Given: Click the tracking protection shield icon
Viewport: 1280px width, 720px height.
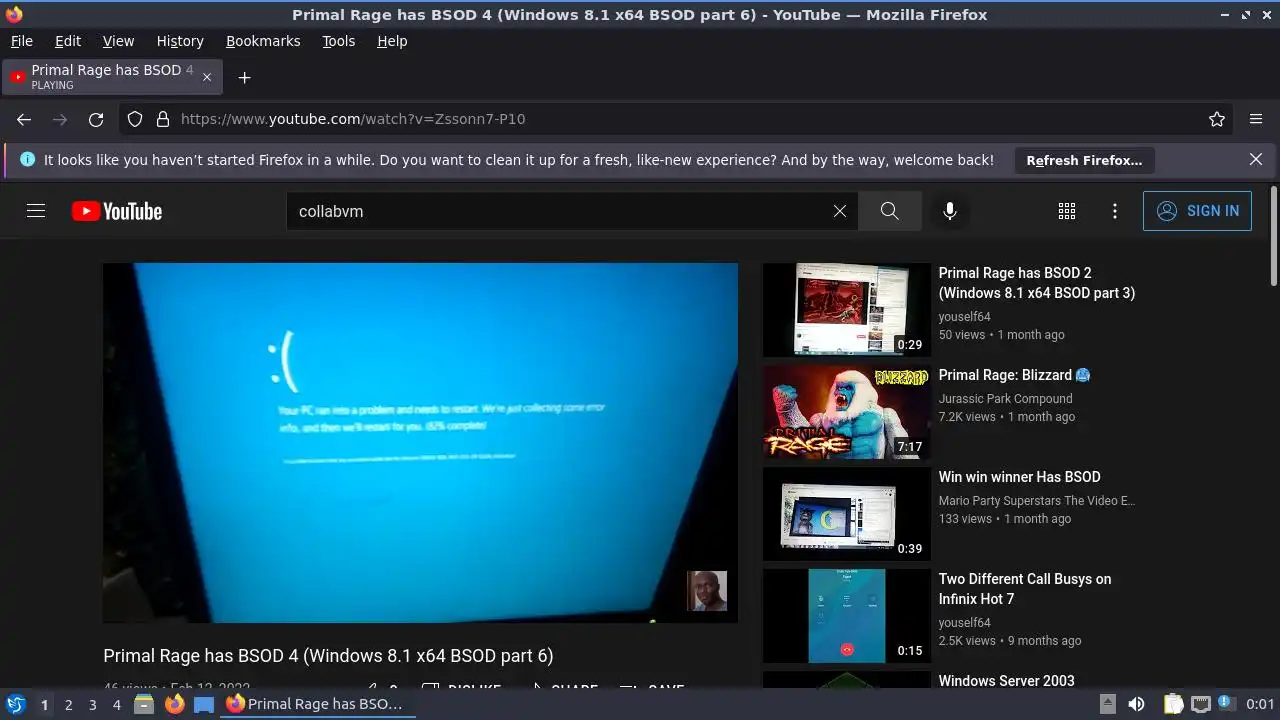Looking at the screenshot, I should [135, 119].
